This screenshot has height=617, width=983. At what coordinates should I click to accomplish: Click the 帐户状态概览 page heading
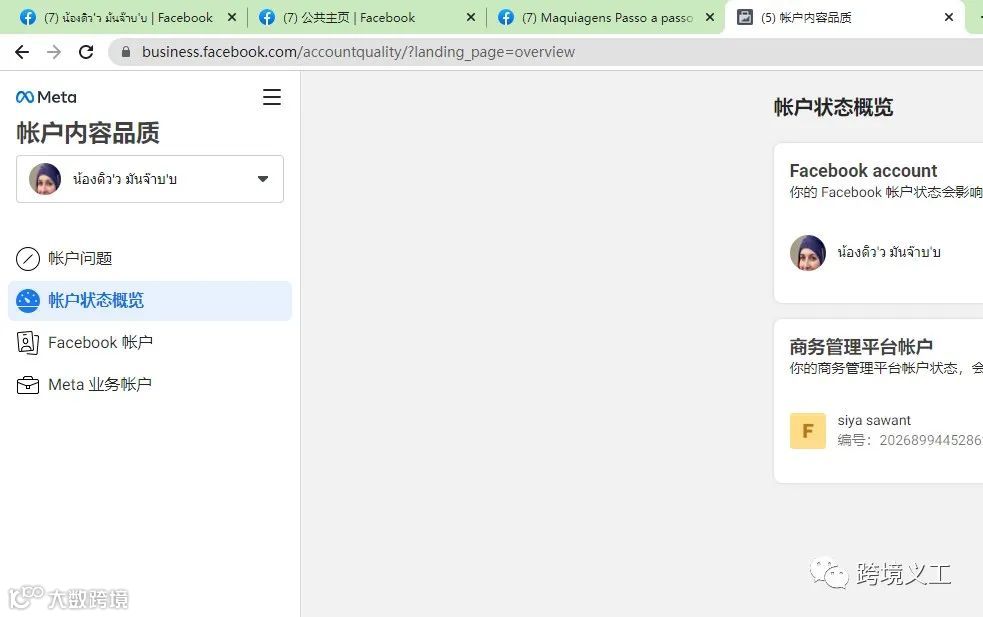pos(833,107)
